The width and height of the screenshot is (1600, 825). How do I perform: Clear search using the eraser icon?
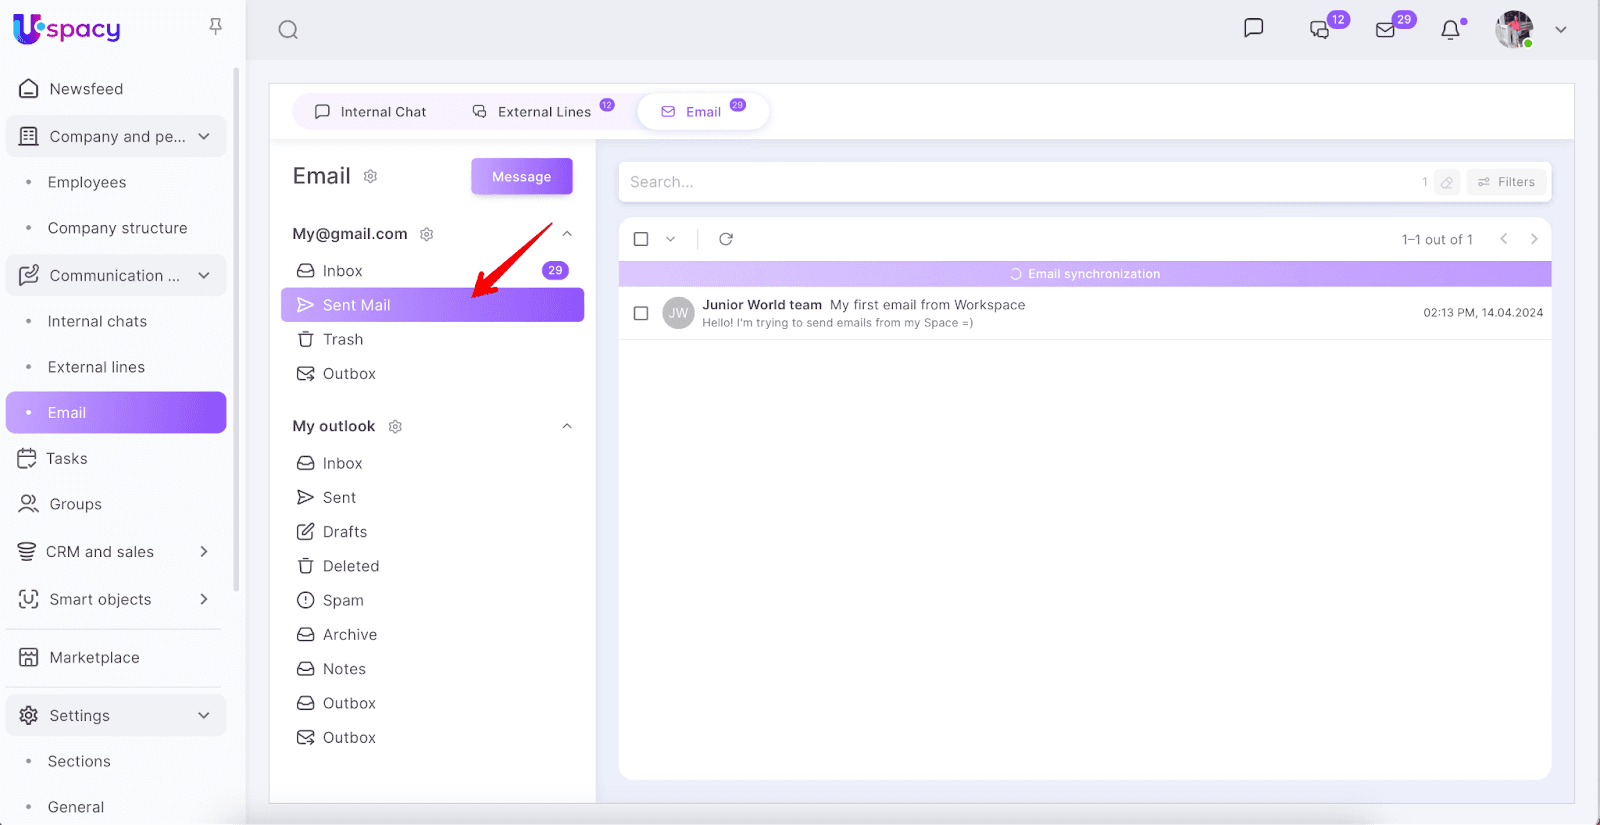pyautogui.click(x=1446, y=182)
